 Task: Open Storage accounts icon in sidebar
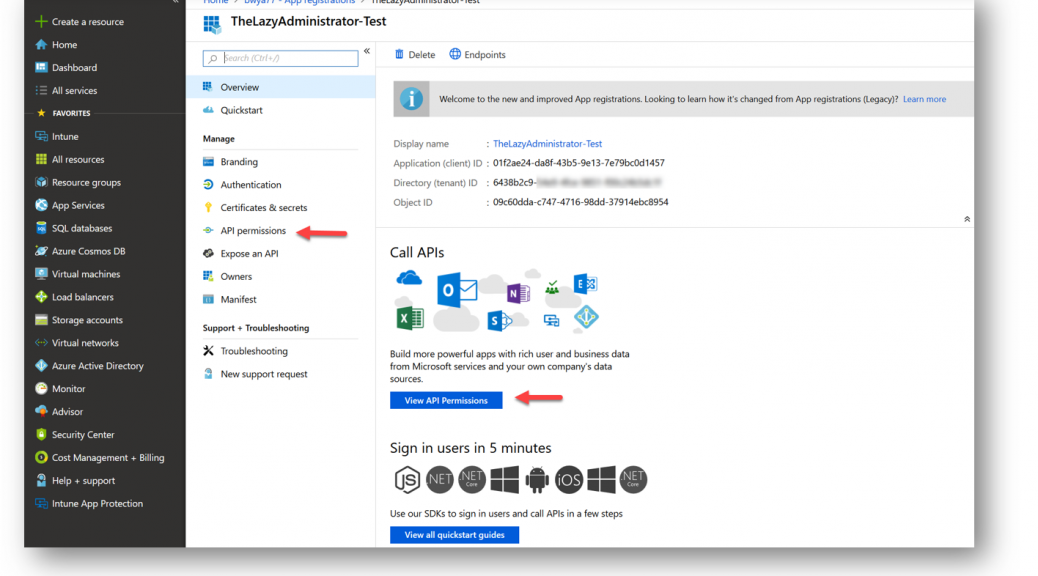click(41, 320)
